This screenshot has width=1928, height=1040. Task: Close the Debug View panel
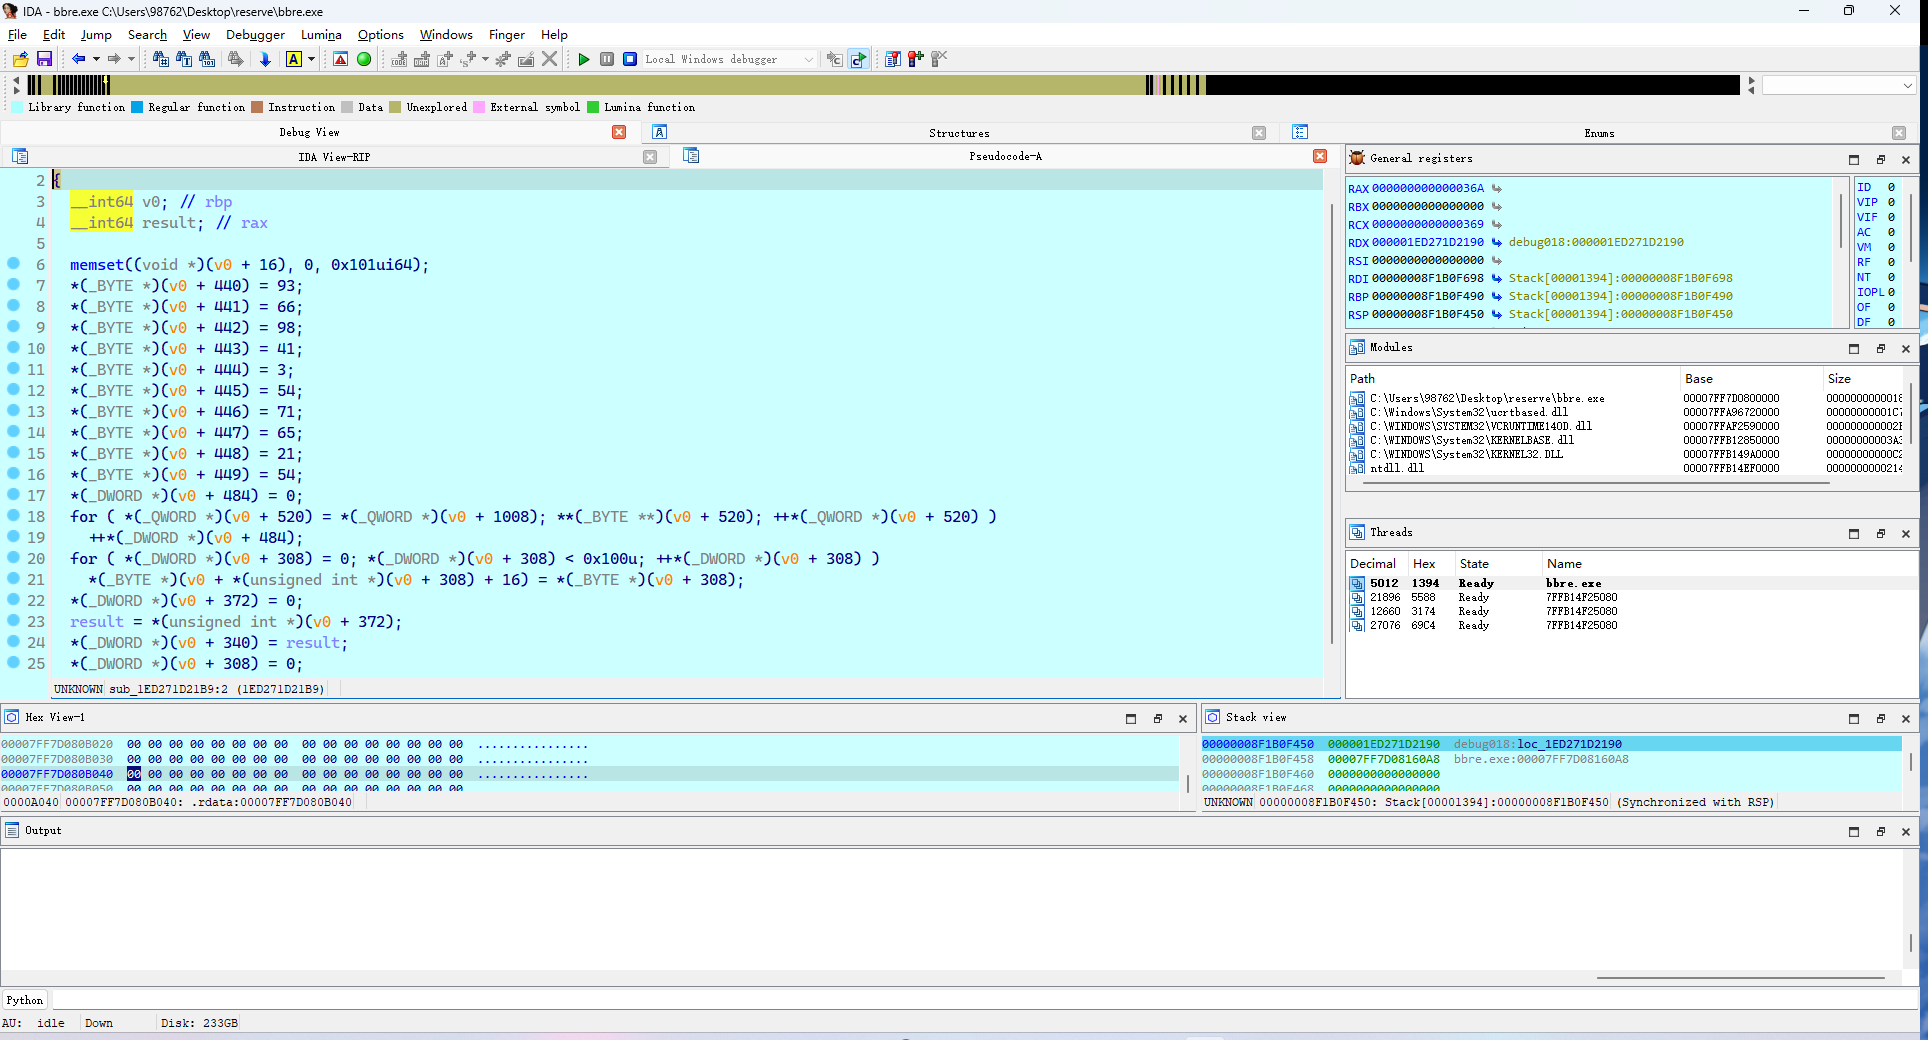point(619,132)
